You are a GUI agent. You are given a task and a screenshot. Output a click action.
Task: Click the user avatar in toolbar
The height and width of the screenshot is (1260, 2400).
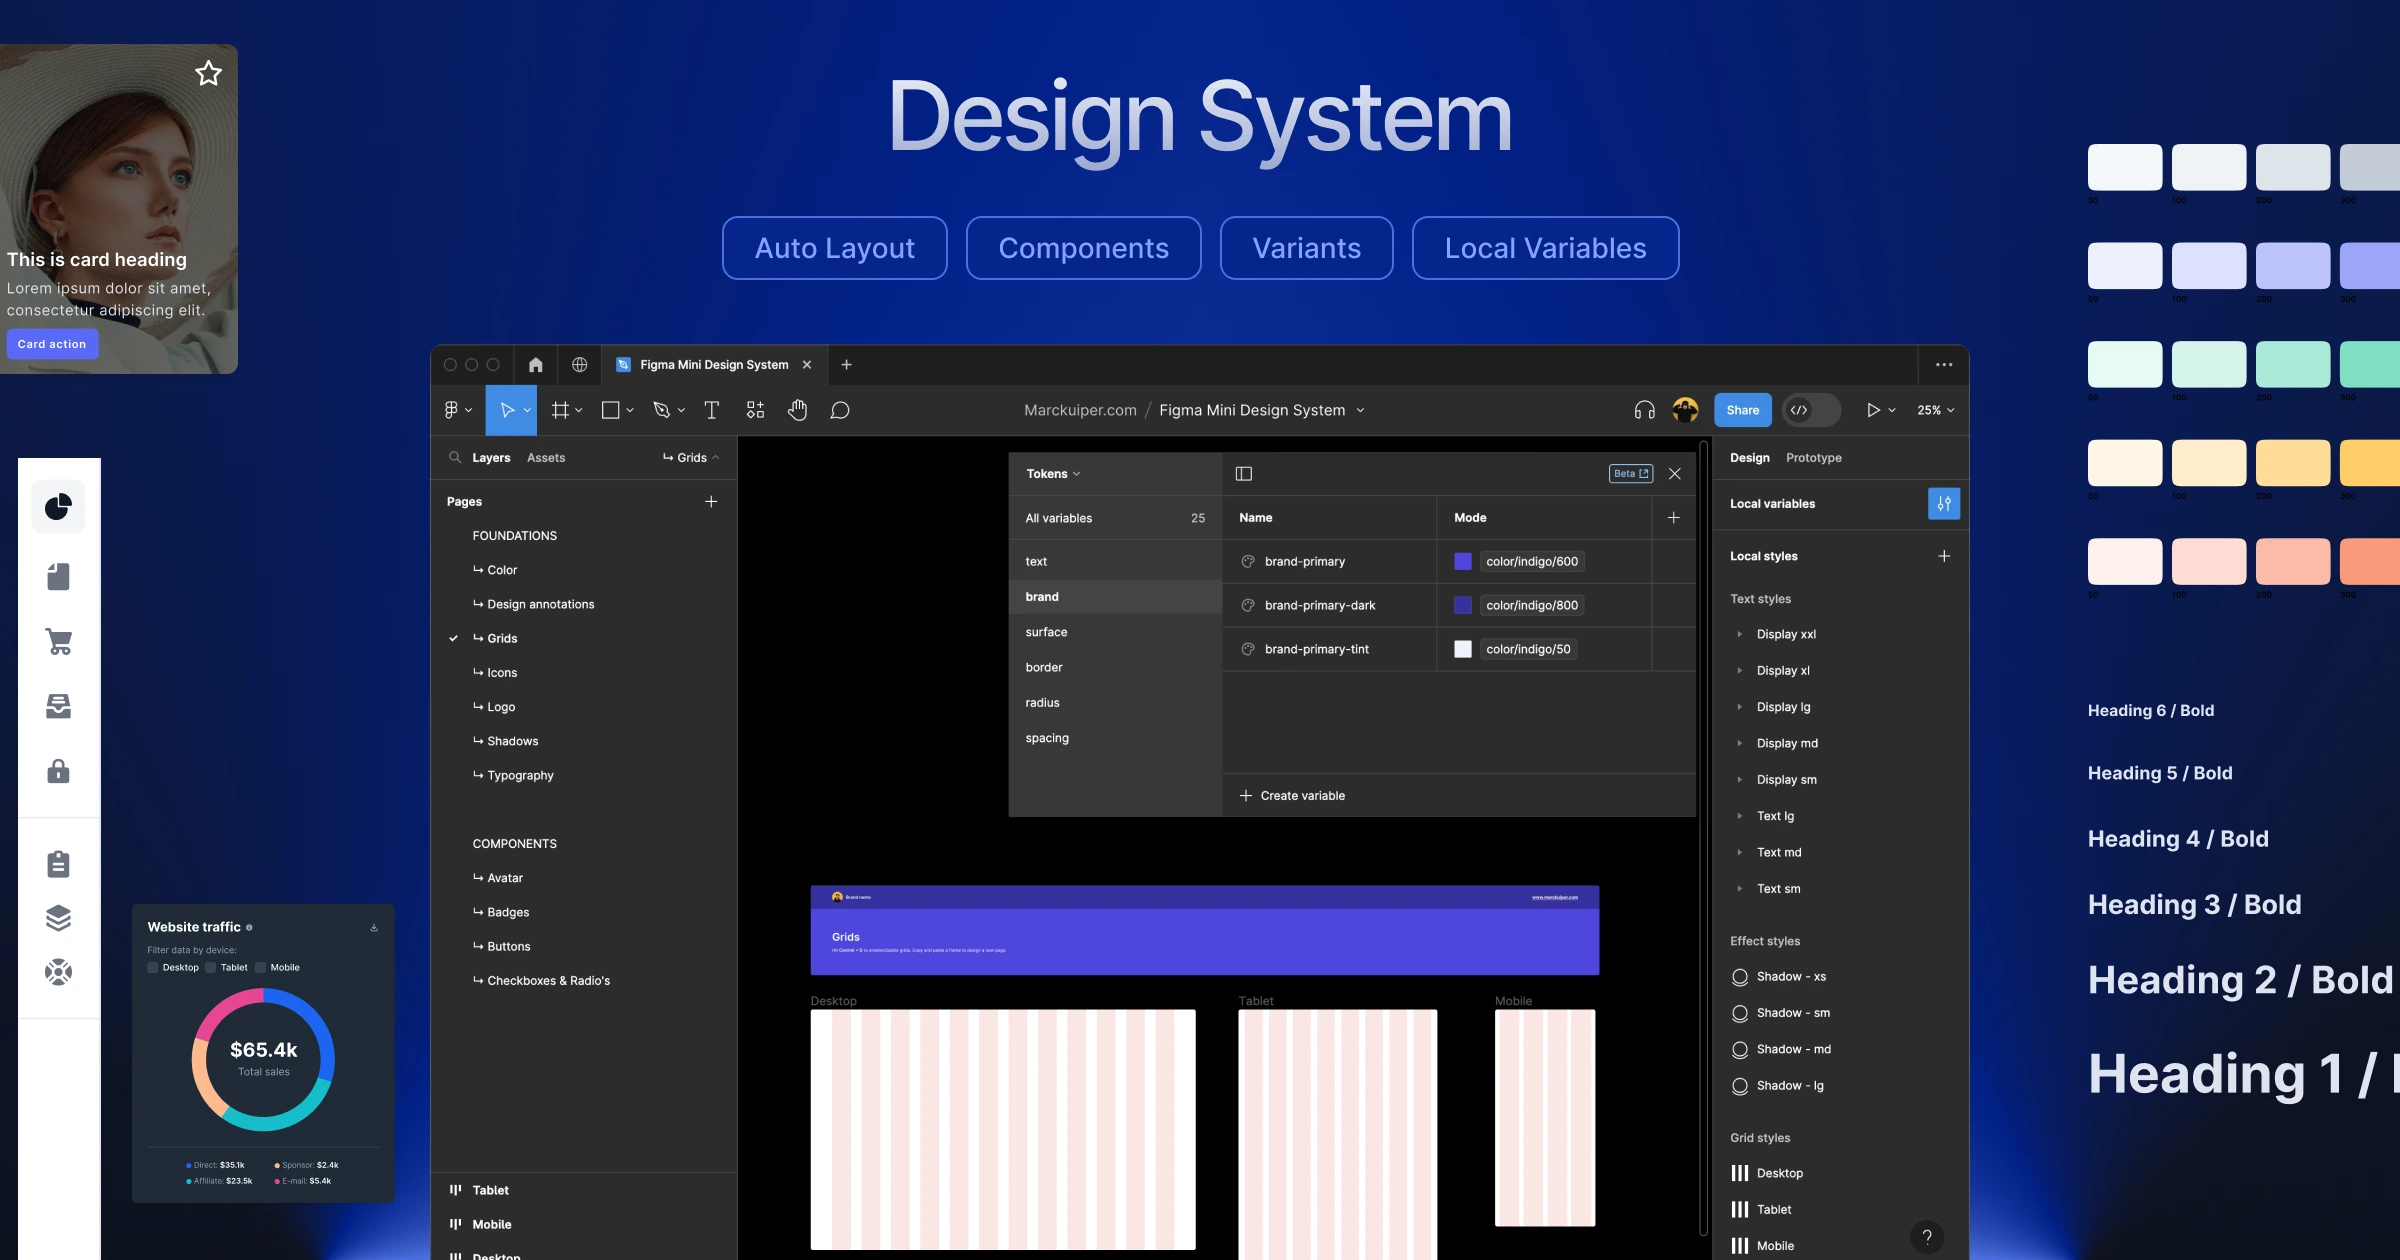coord(1685,410)
